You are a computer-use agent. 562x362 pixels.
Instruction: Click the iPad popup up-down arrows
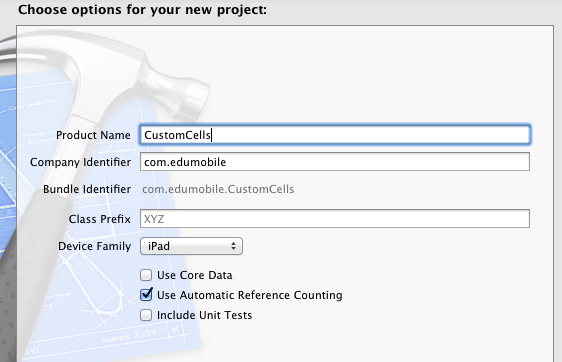click(x=233, y=246)
